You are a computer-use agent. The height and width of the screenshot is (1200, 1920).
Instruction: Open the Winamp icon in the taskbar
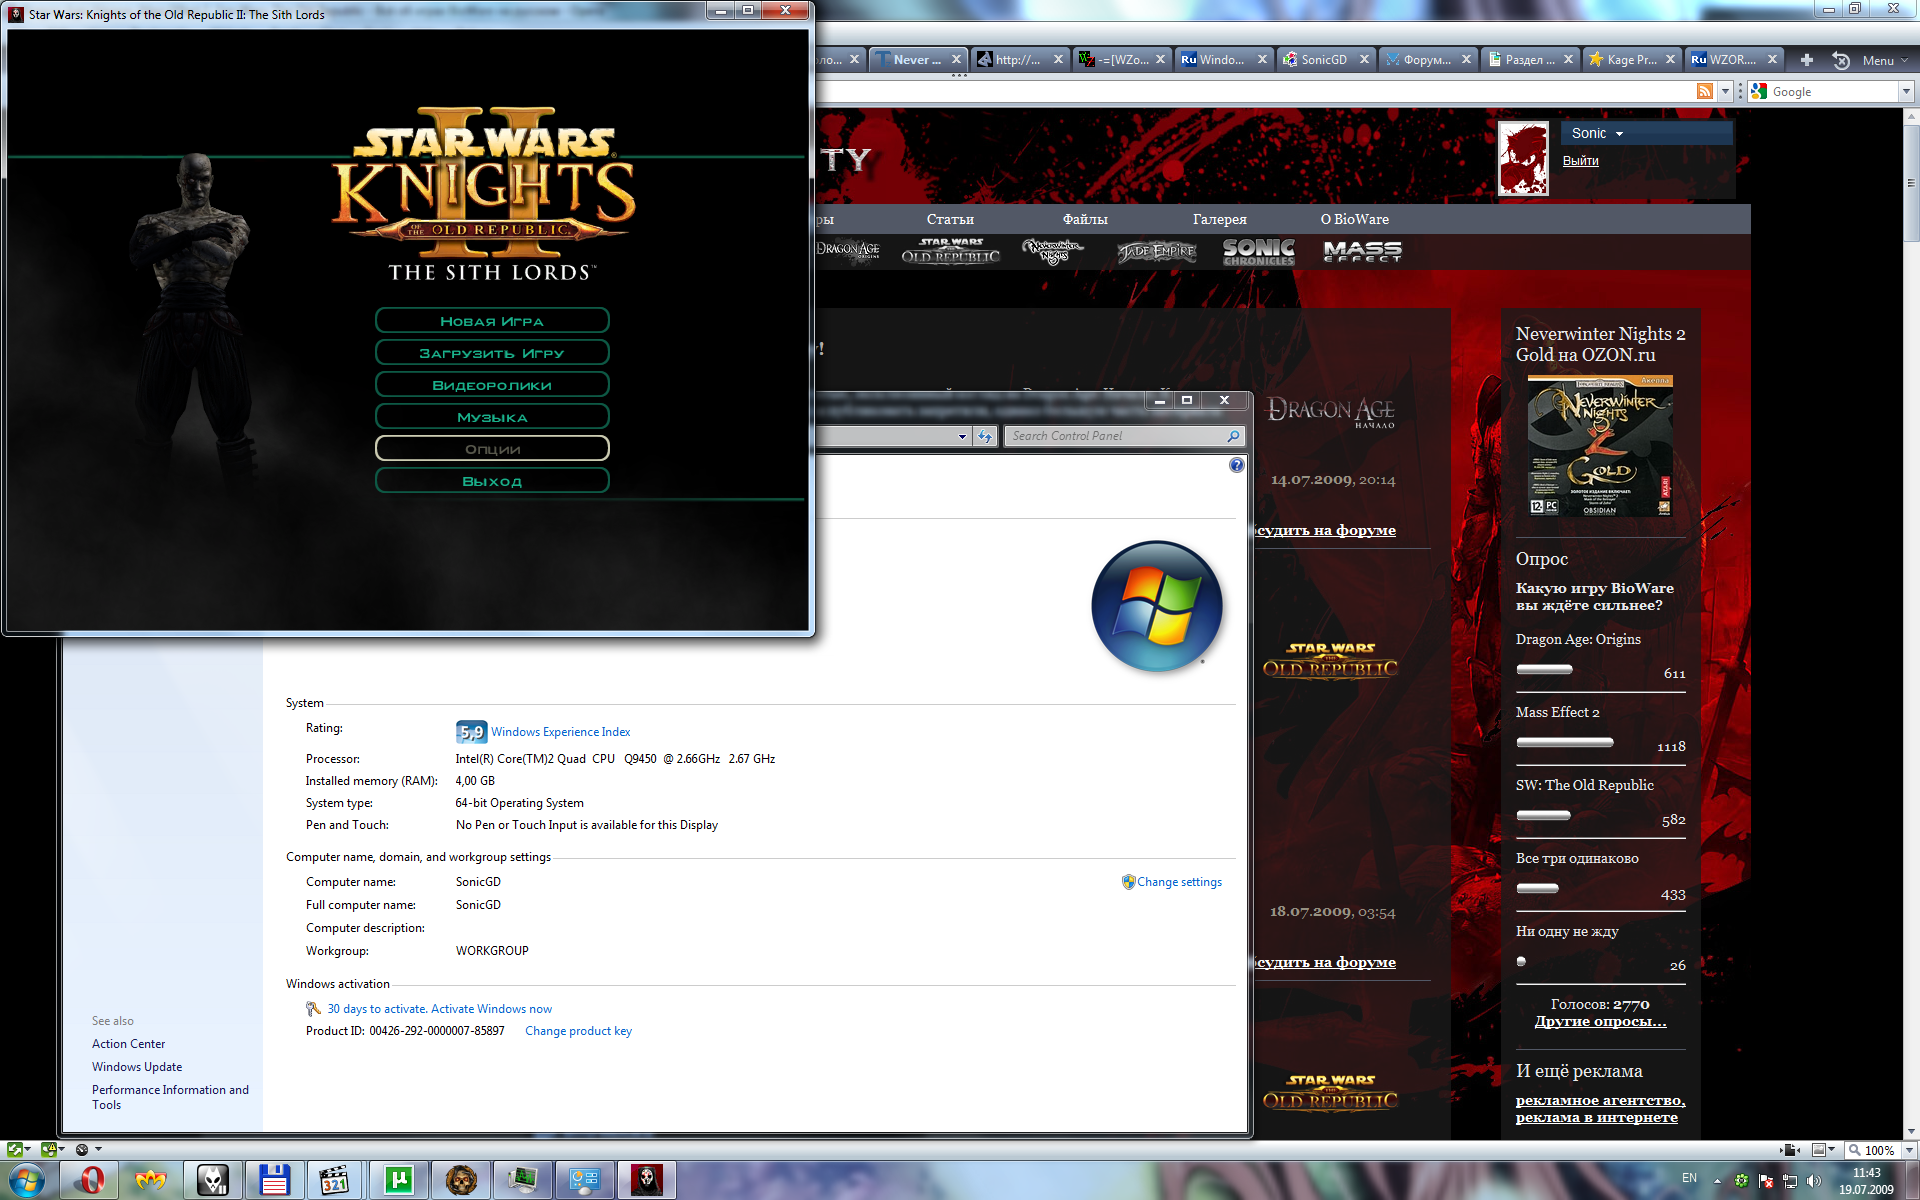click(x=151, y=1180)
